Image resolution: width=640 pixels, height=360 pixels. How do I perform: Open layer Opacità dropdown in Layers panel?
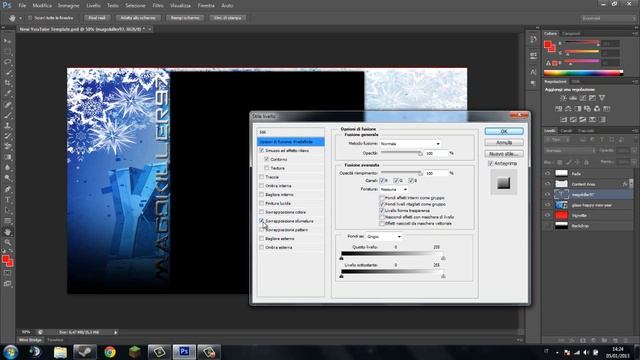coord(633,151)
